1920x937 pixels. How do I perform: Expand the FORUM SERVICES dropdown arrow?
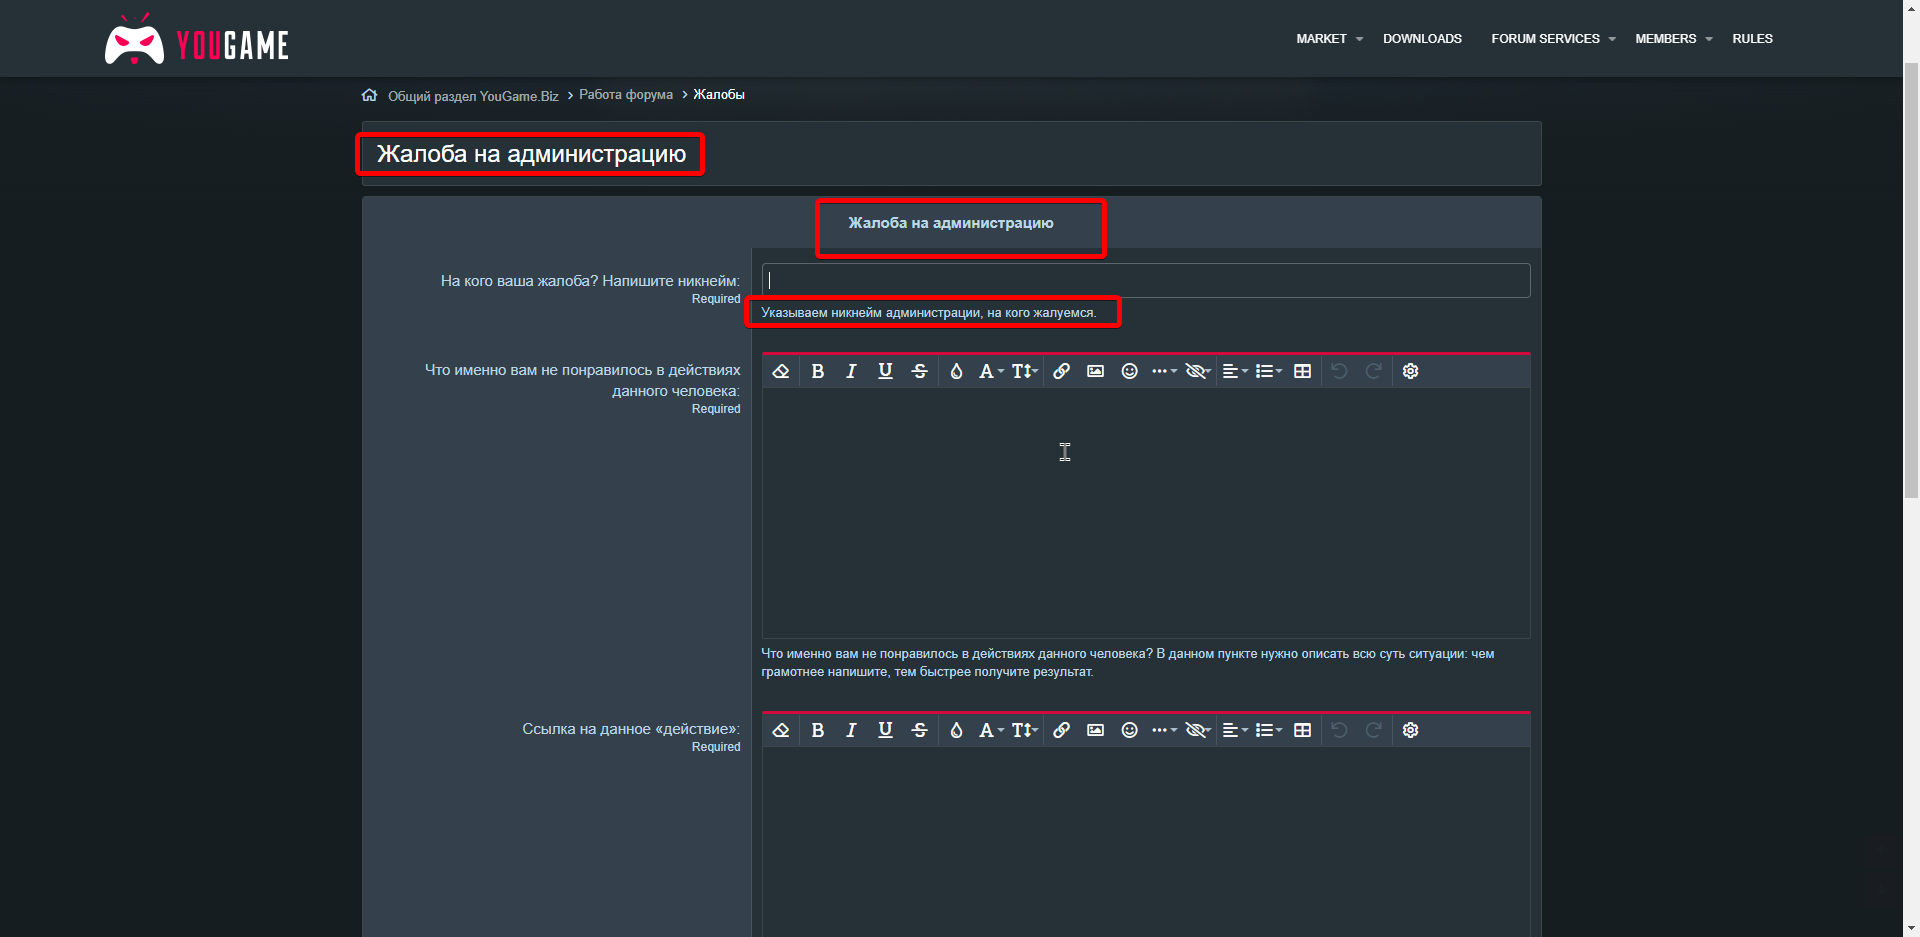click(x=1612, y=40)
